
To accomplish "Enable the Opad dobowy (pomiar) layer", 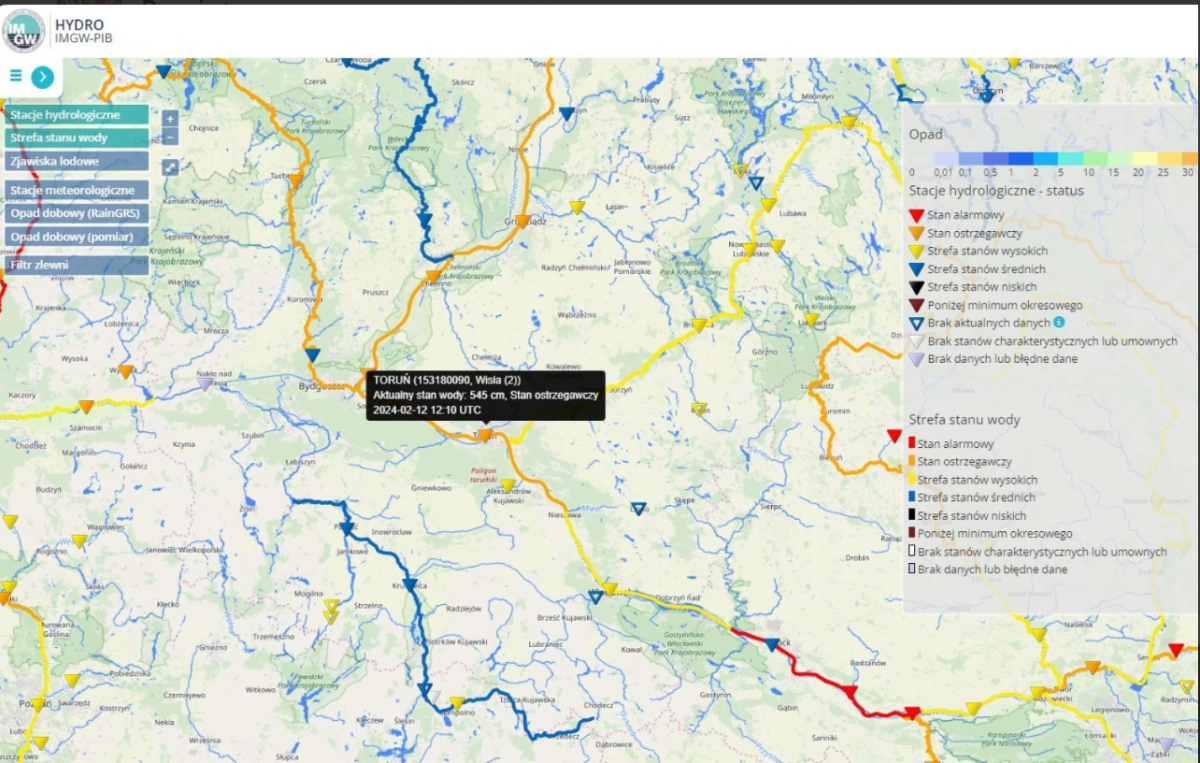I will [x=77, y=236].
